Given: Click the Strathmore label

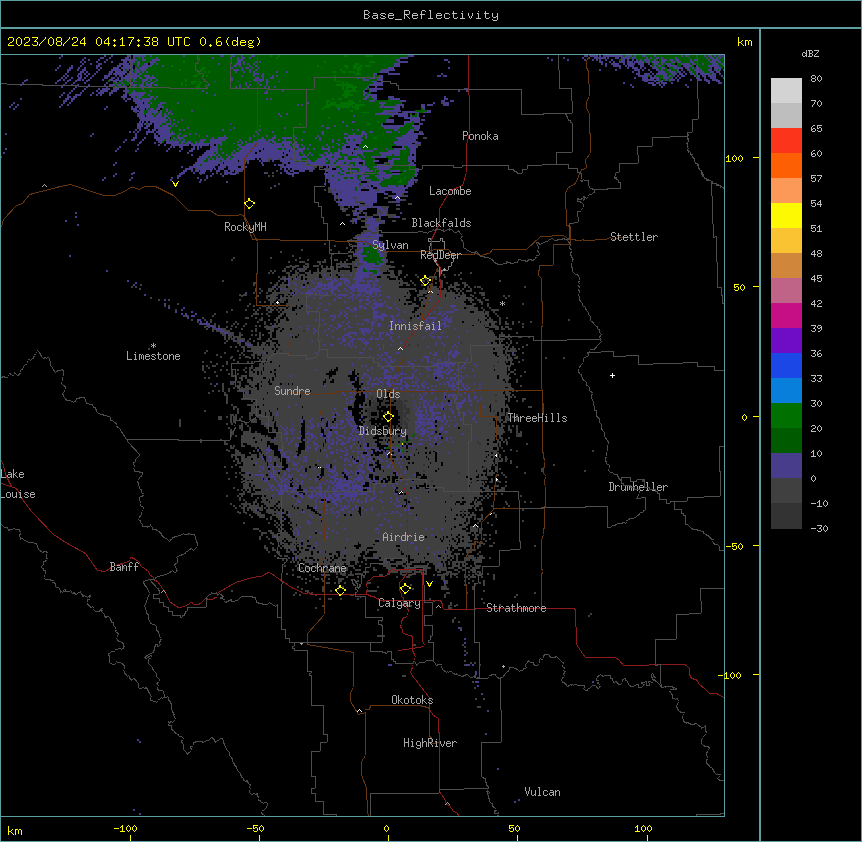Looking at the screenshot, I should (516, 608).
